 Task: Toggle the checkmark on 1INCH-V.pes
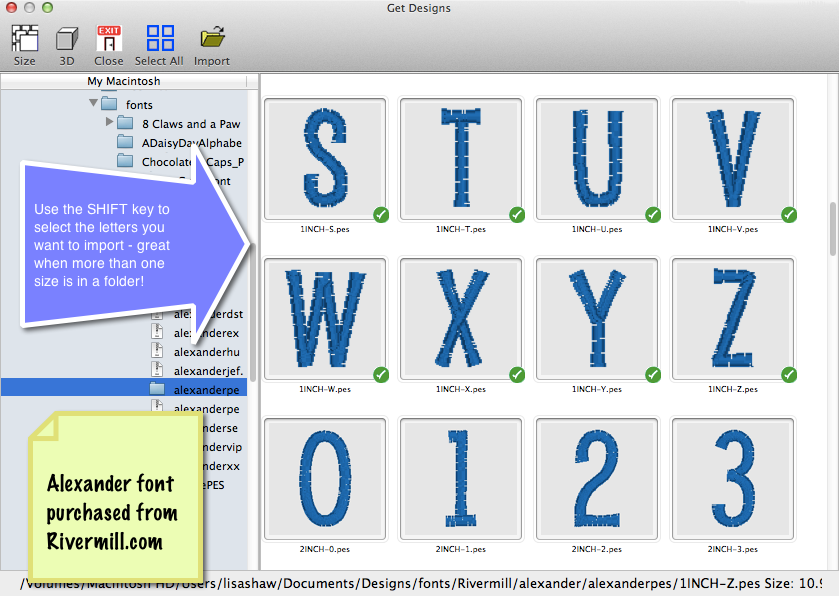(x=789, y=214)
